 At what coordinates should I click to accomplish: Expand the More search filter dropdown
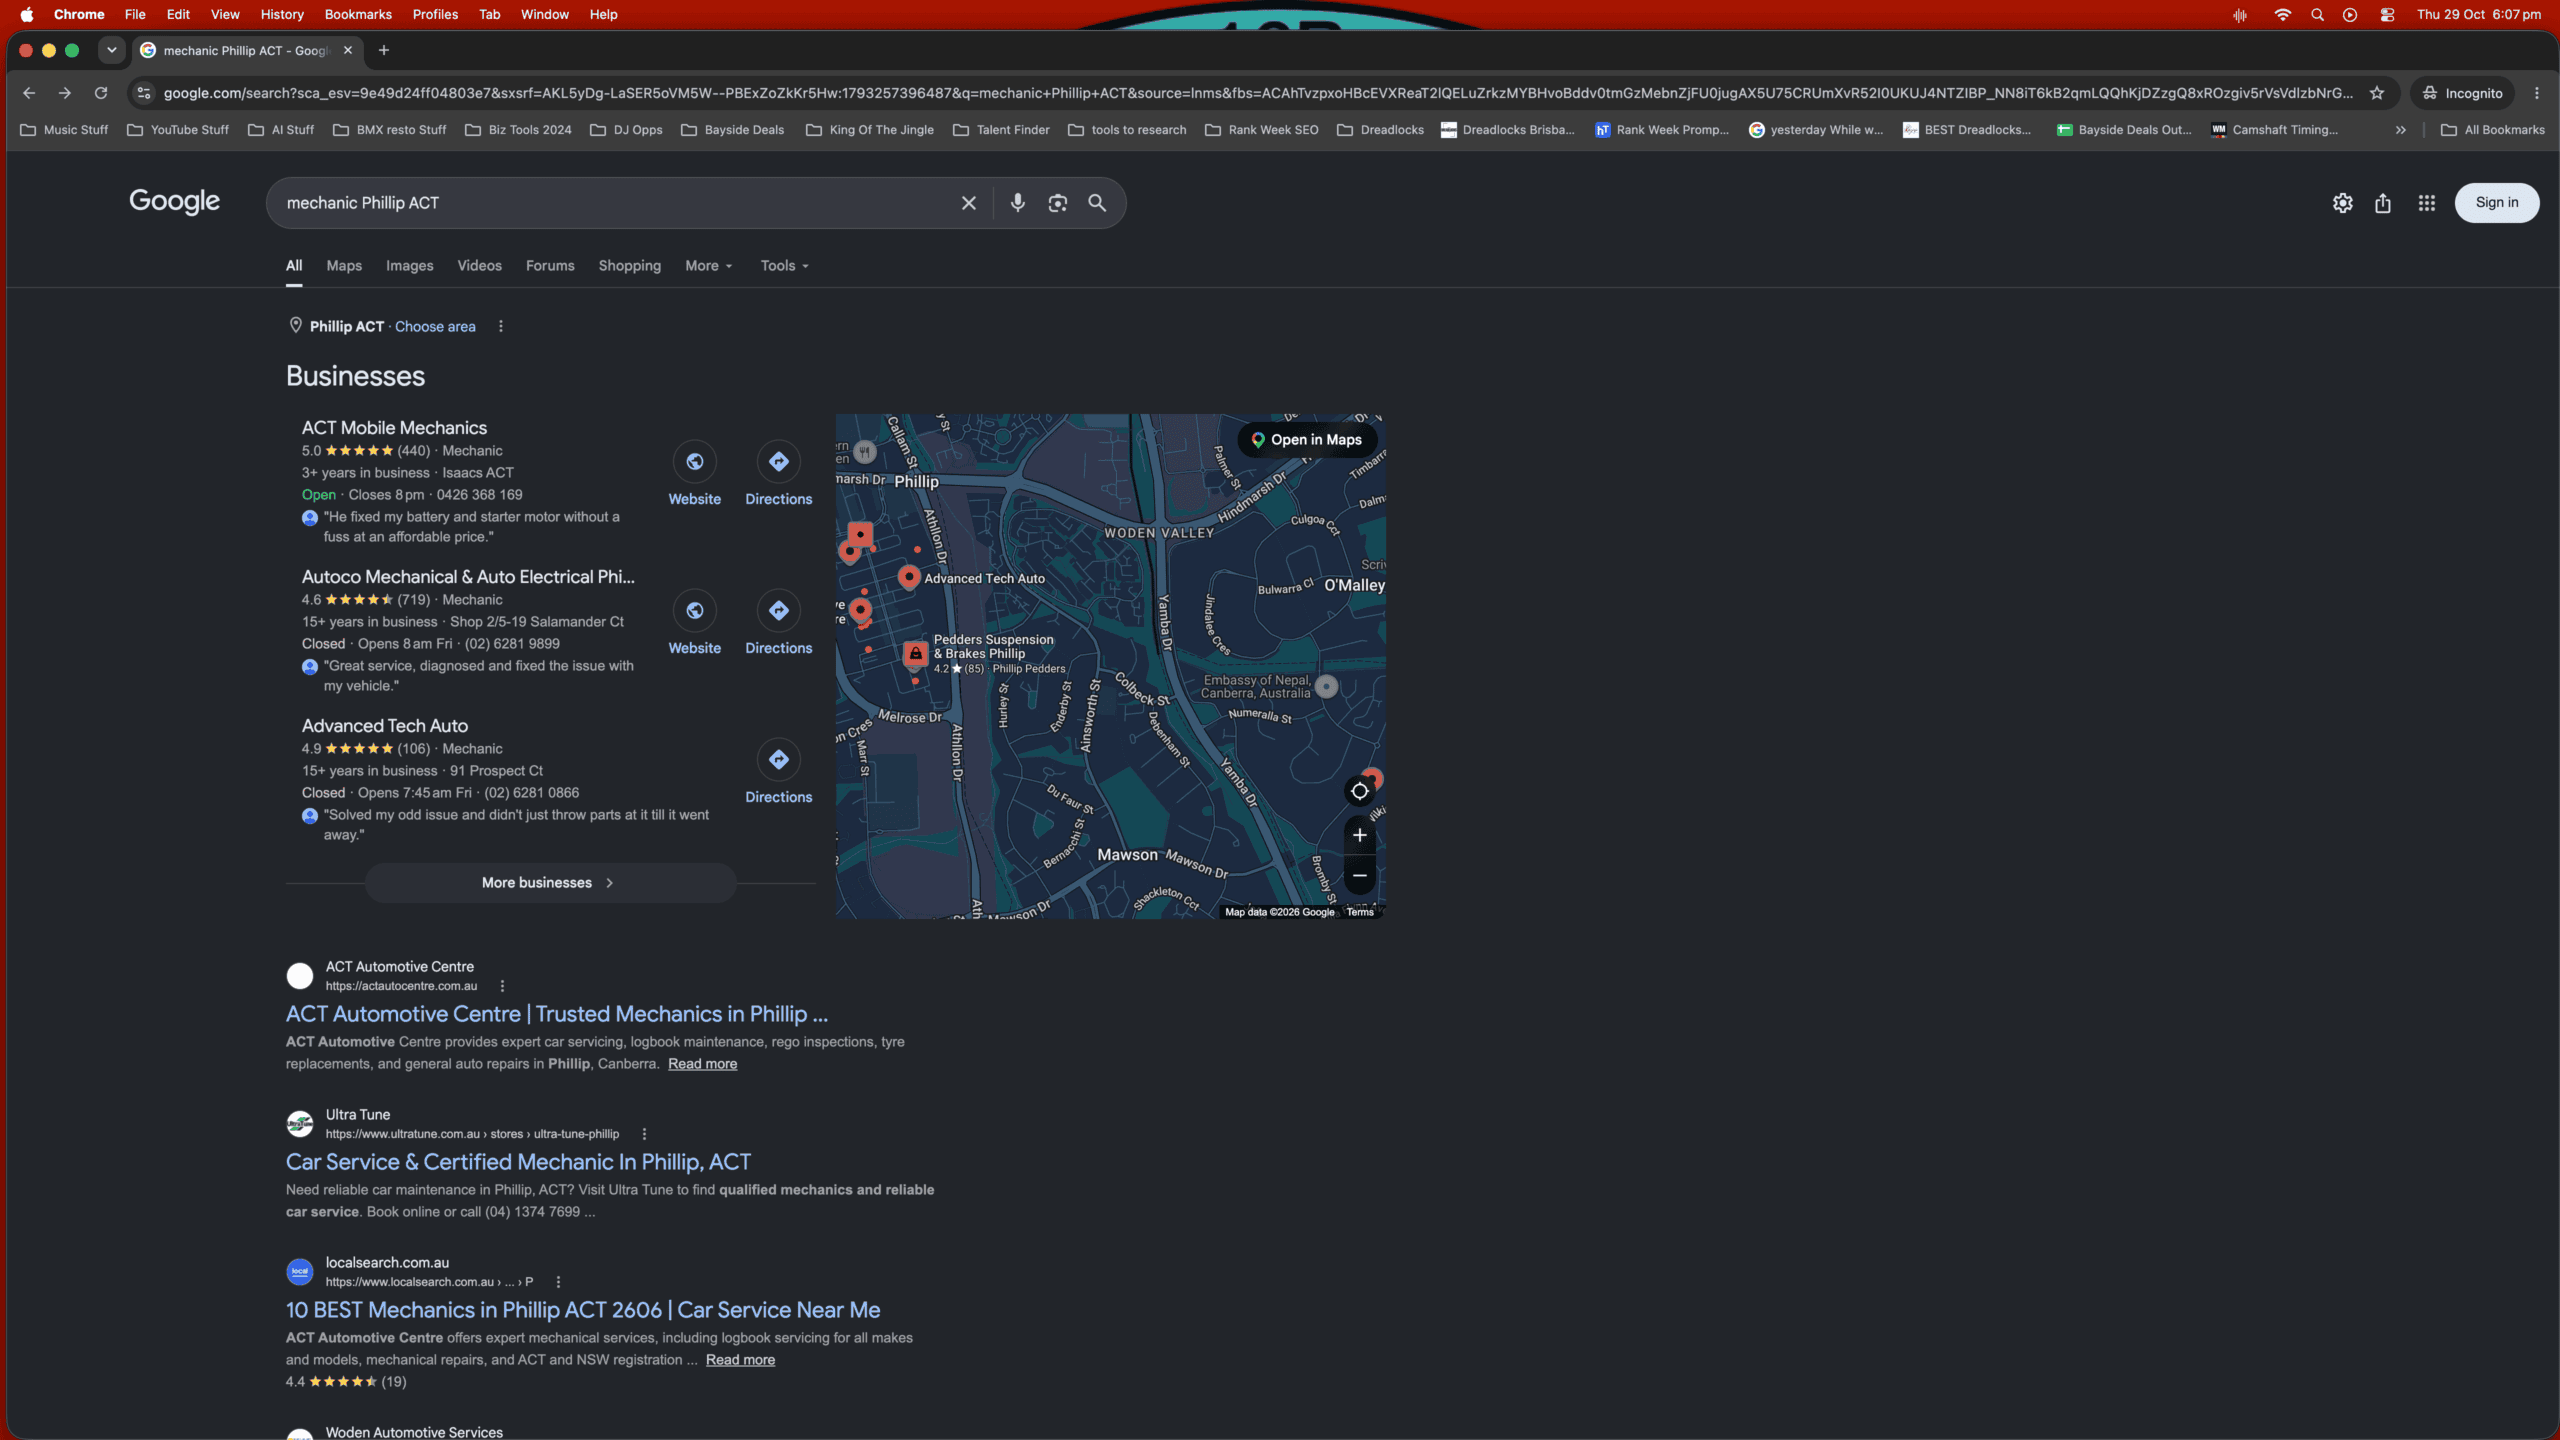[x=708, y=266]
